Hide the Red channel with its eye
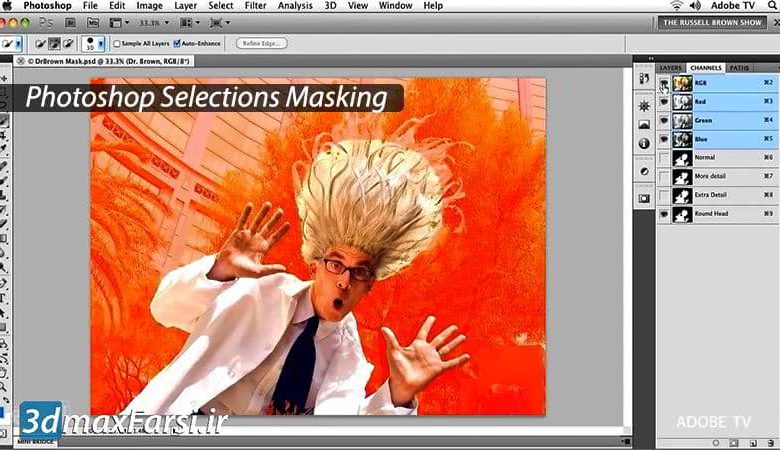 [664, 101]
